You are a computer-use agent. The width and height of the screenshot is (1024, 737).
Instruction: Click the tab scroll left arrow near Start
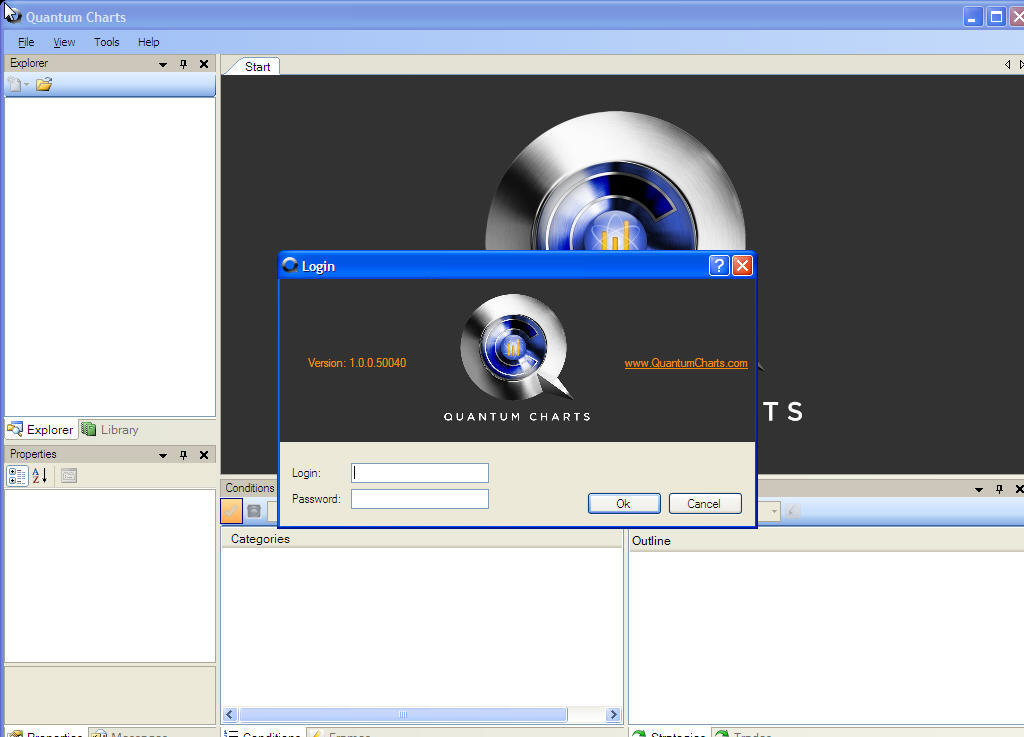(1008, 65)
